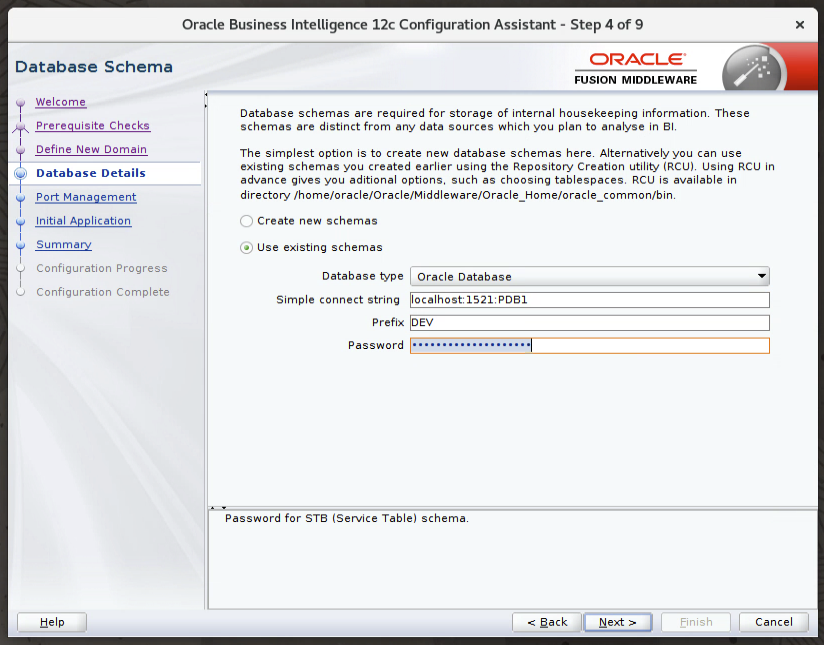Click the navigation pane splitter arrows
The height and width of the screenshot is (645, 824).
206,100
